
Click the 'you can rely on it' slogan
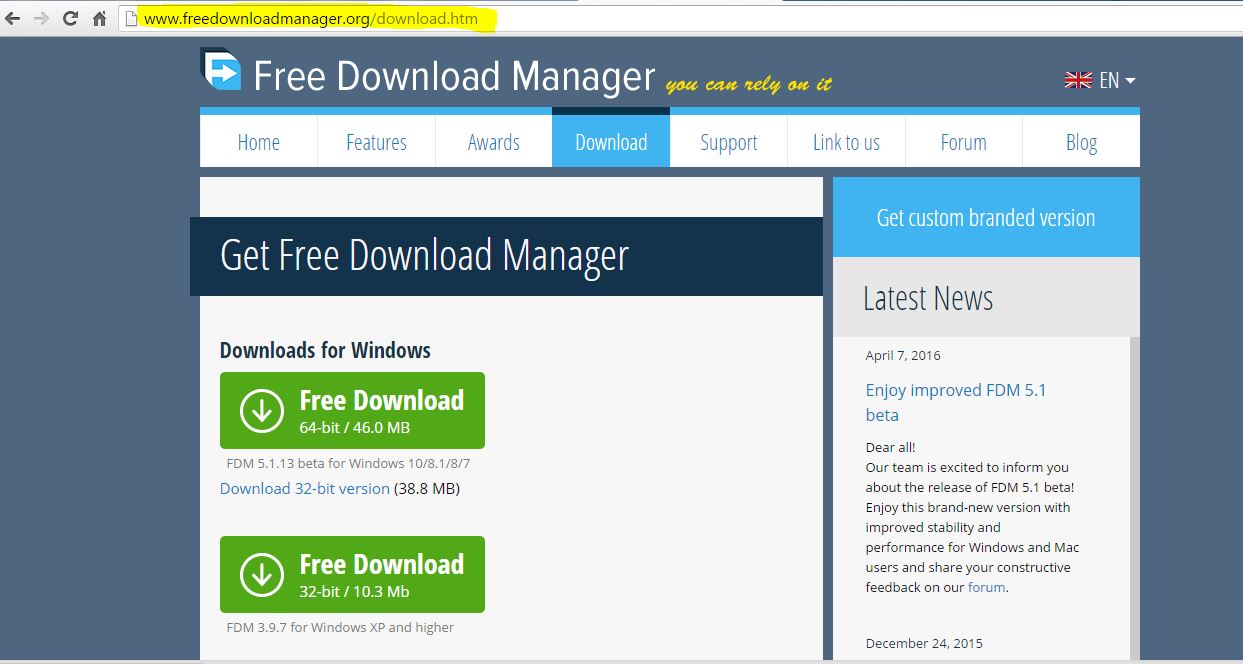click(x=749, y=84)
